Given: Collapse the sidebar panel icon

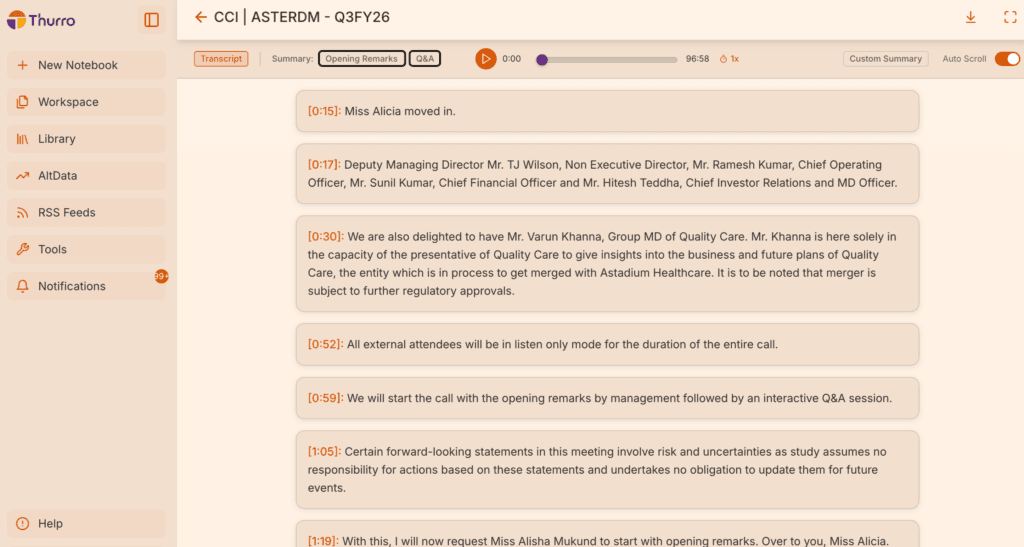Looking at the screenshot, I should click(x=151, y=19).
